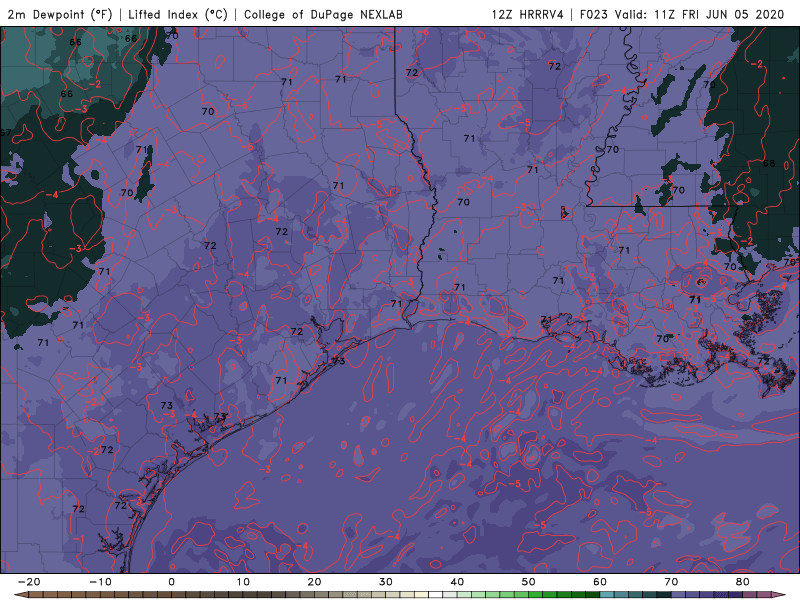
Task: Click the "2m Dewpoint (°F)" title text
Action: pyautogui.click(x=60, y=14)
